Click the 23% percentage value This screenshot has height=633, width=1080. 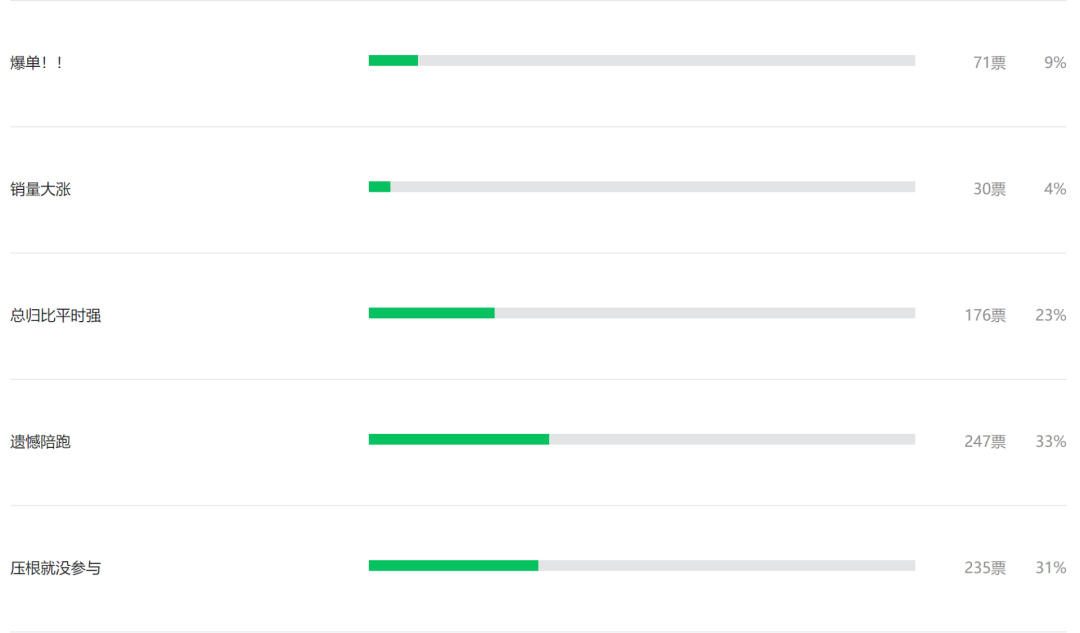1050,315
